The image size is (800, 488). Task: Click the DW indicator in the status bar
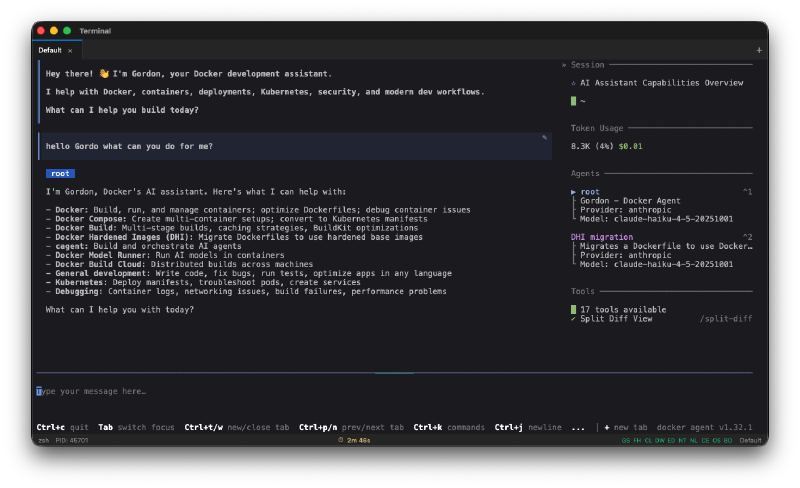pos(660,440)
